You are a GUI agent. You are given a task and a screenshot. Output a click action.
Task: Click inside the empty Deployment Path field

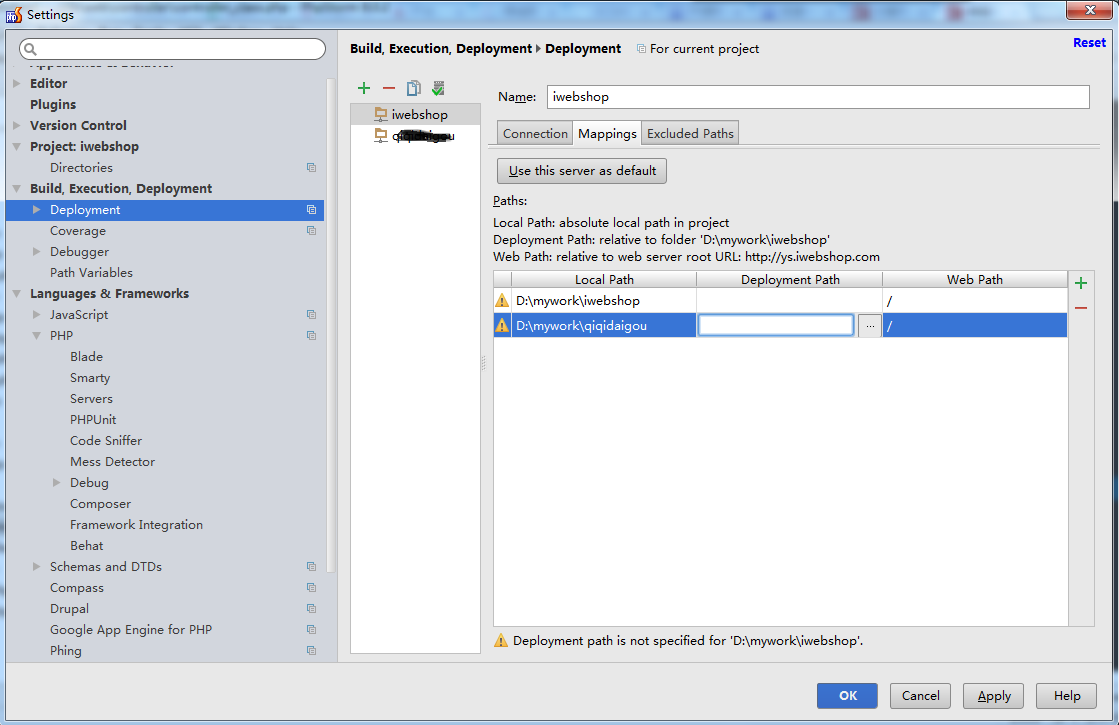point(776,324)
